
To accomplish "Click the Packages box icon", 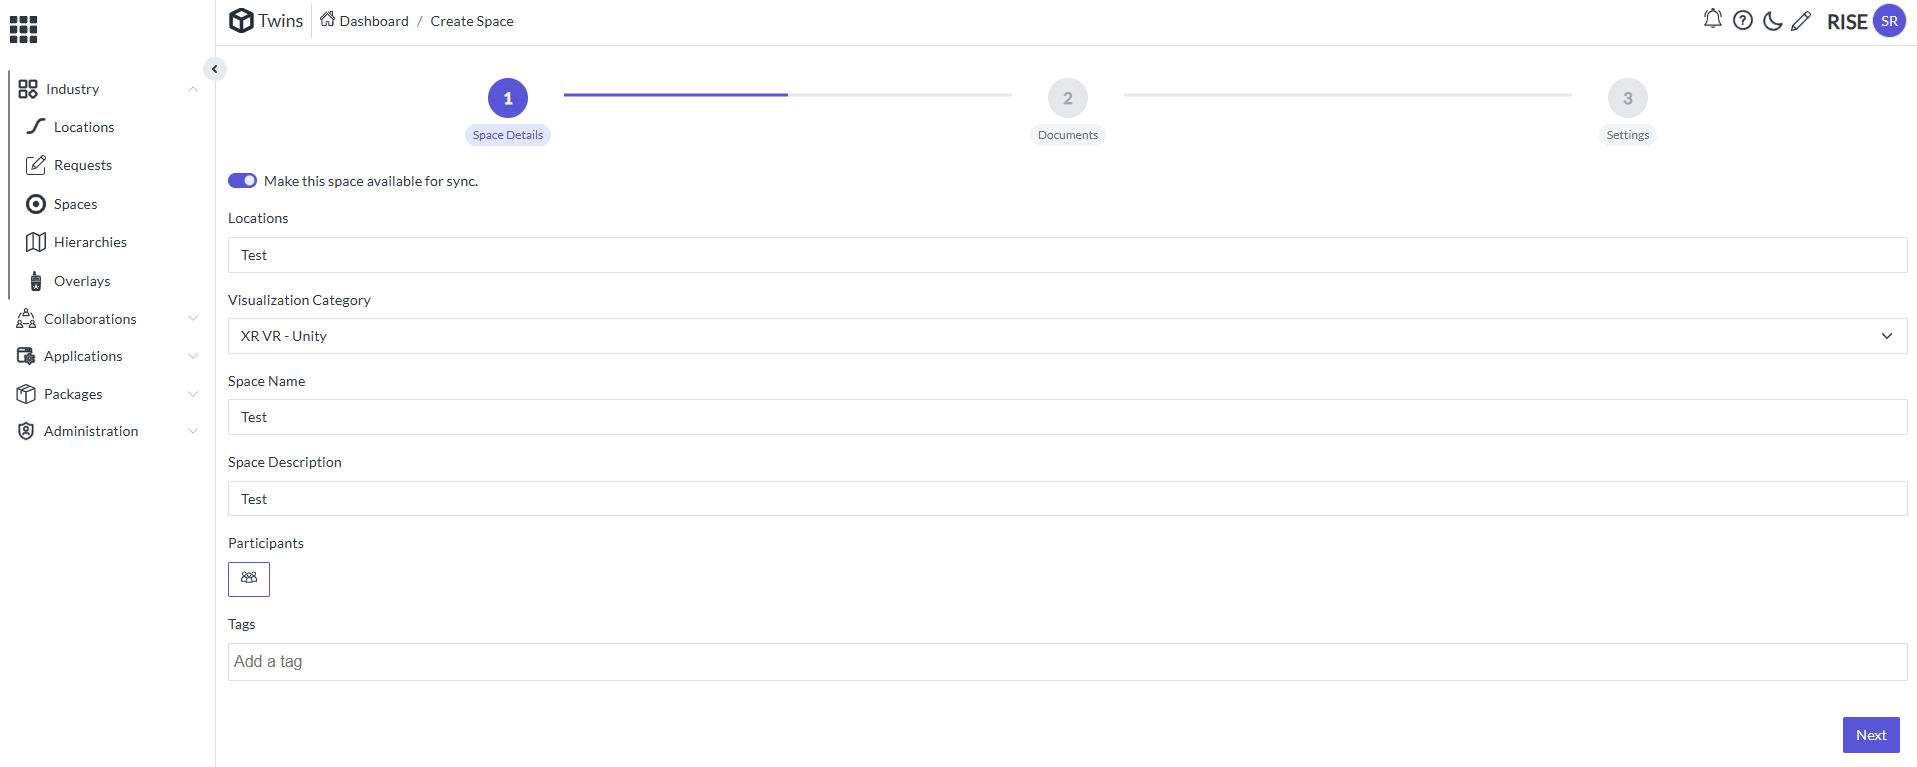I will 26,394.
